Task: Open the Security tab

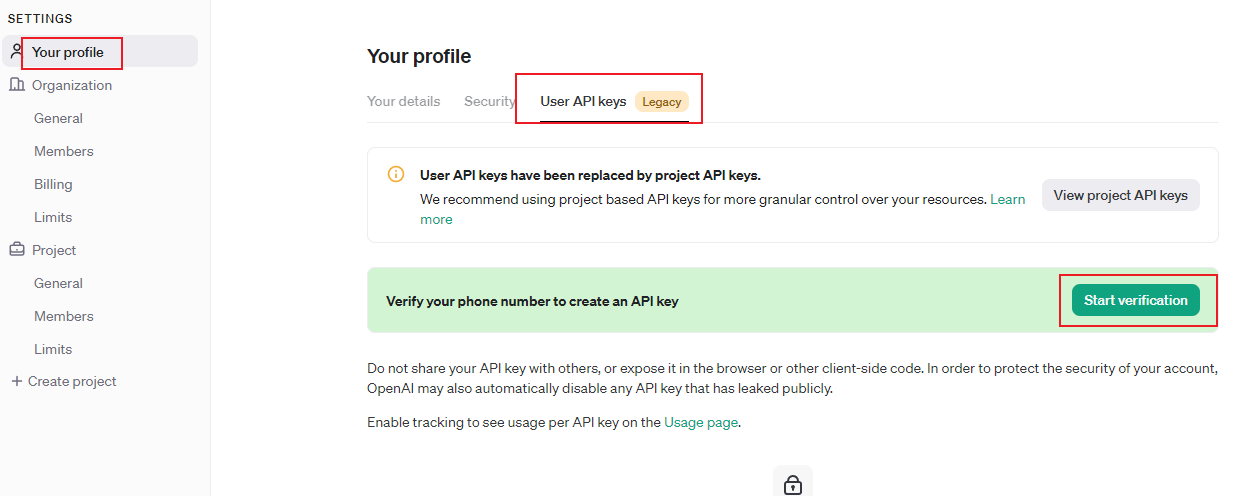Action: pyautogui.click(x=489, y=101)
